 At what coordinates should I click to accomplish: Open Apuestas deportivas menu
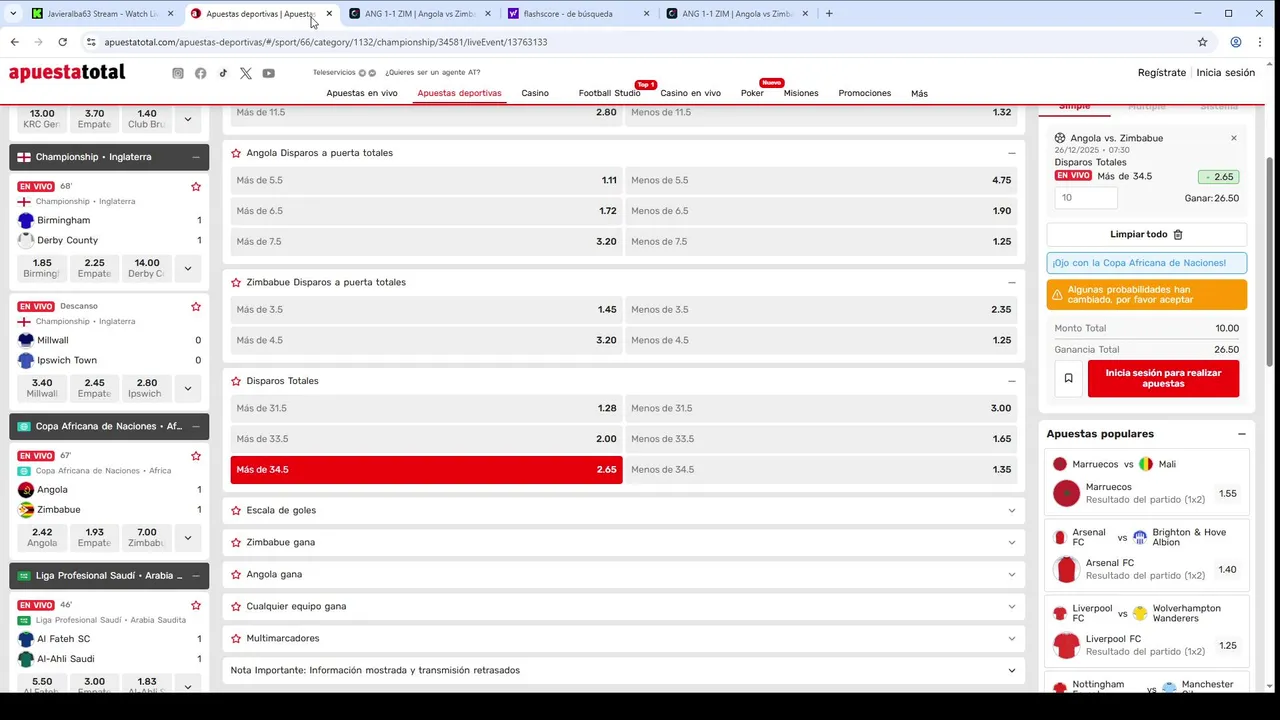click(459, 93)
